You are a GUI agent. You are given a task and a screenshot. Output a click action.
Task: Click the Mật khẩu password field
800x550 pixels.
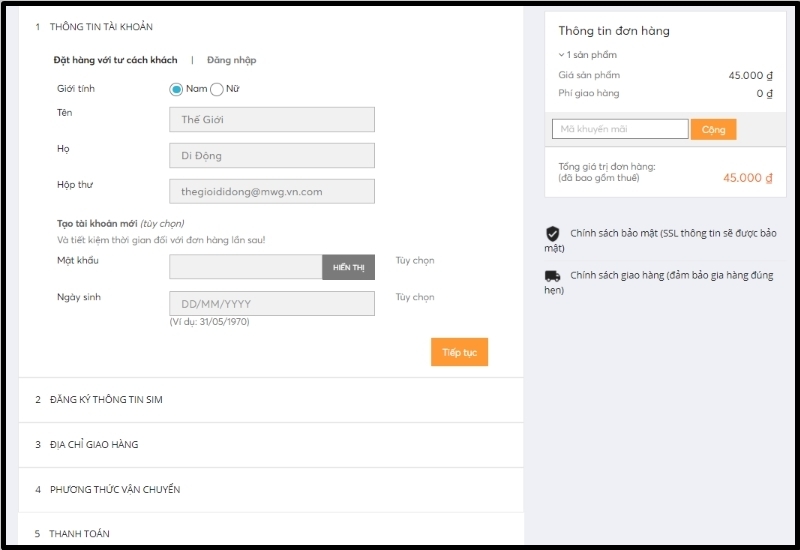pyautogui.click(x=245, y=267)
